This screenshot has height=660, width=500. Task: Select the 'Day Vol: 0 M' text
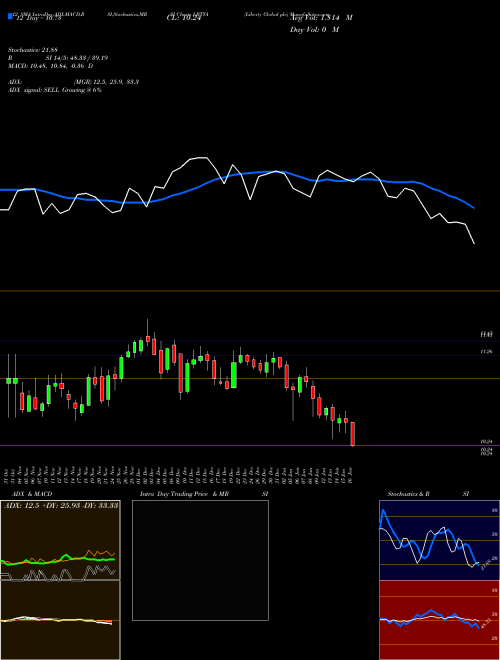click(x=314, y=29)
